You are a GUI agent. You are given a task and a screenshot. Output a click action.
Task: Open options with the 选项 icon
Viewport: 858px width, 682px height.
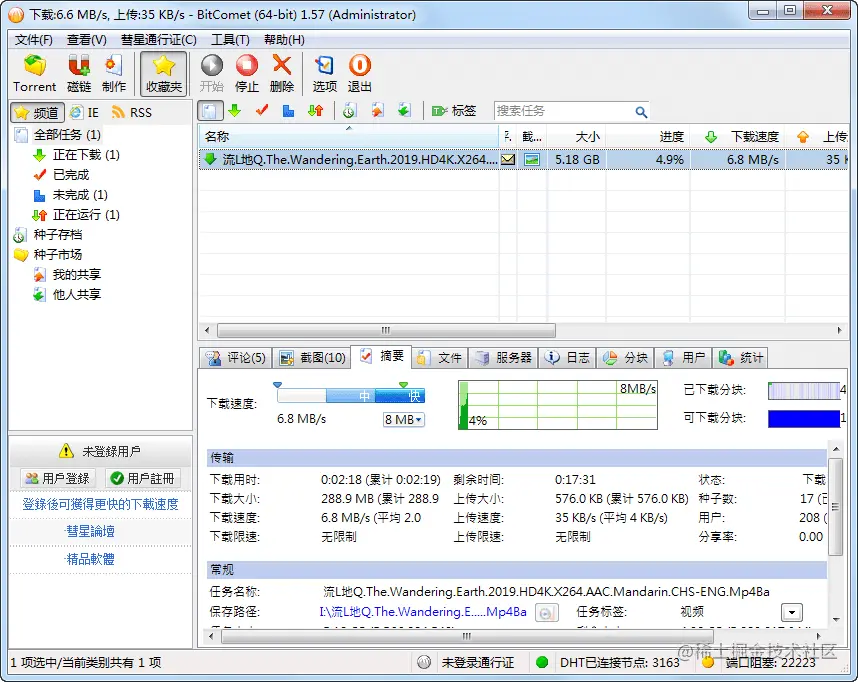pos(324,73)
